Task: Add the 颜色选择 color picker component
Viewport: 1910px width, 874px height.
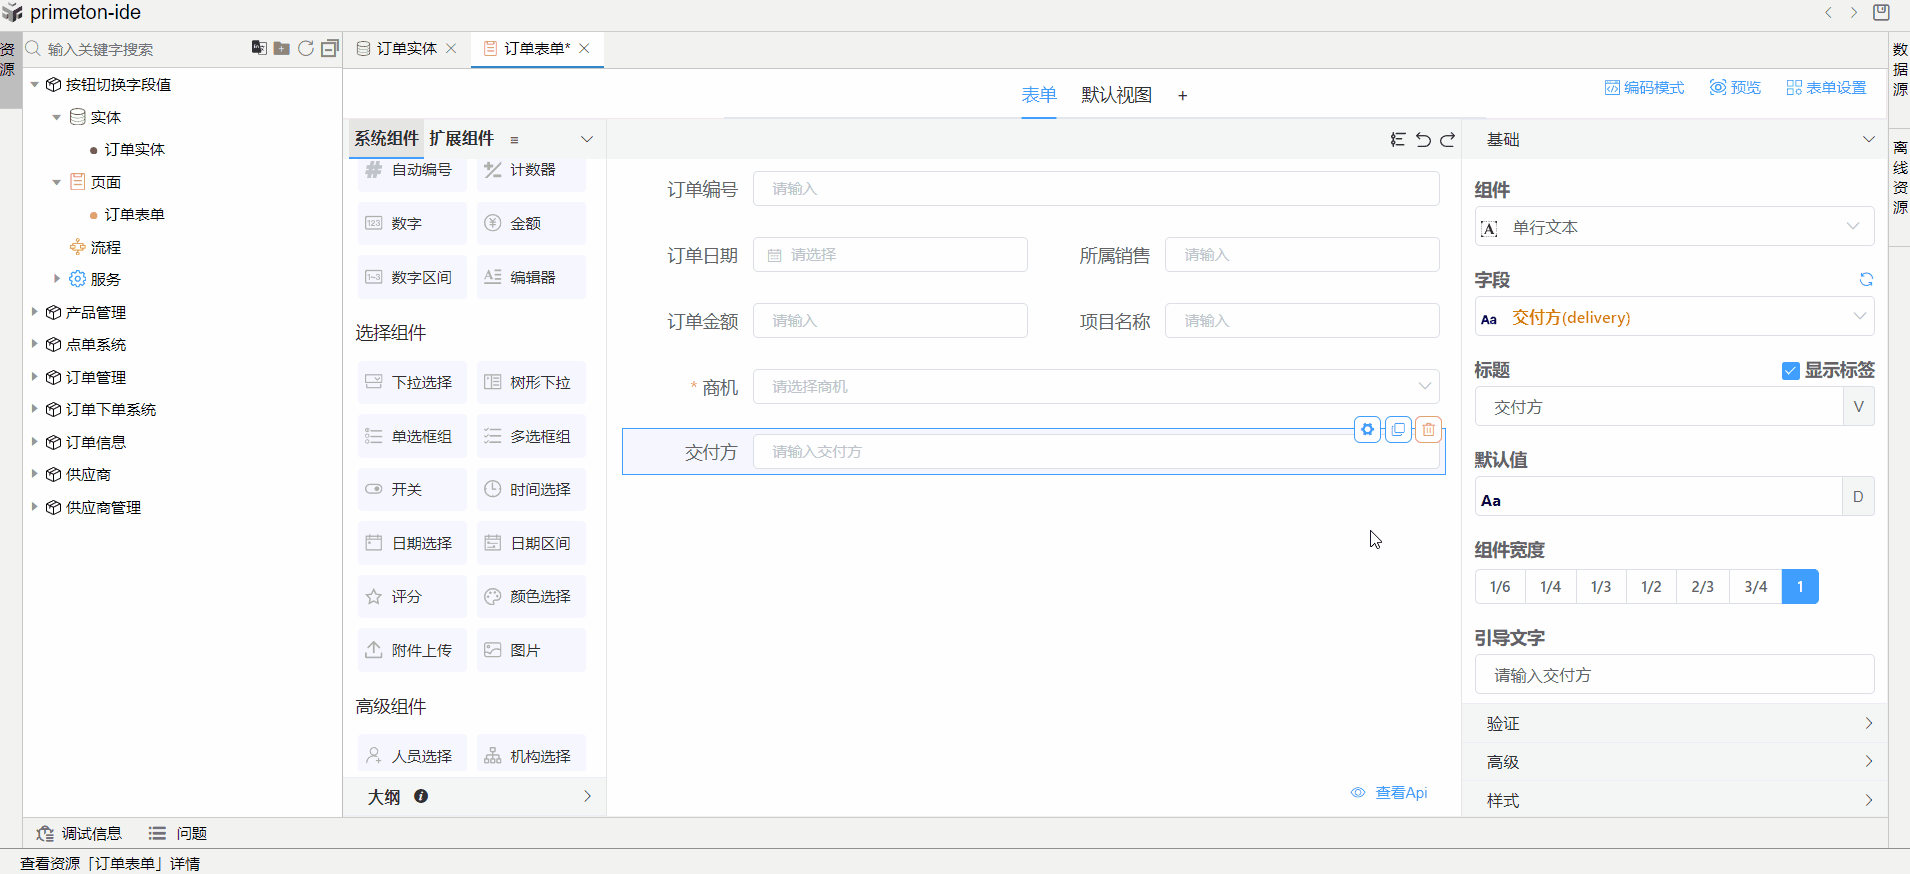Action: pyautogui.click(x=530, y=597)
